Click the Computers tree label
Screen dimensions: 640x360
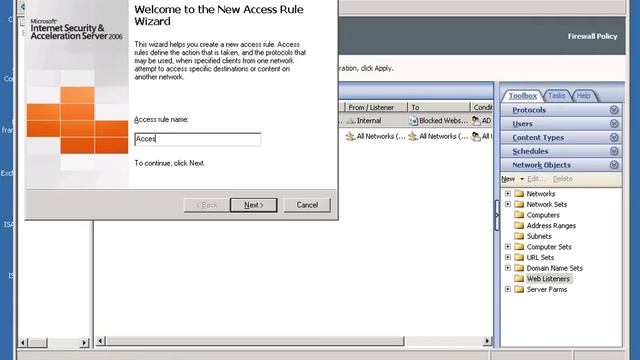tap(543, 215)
